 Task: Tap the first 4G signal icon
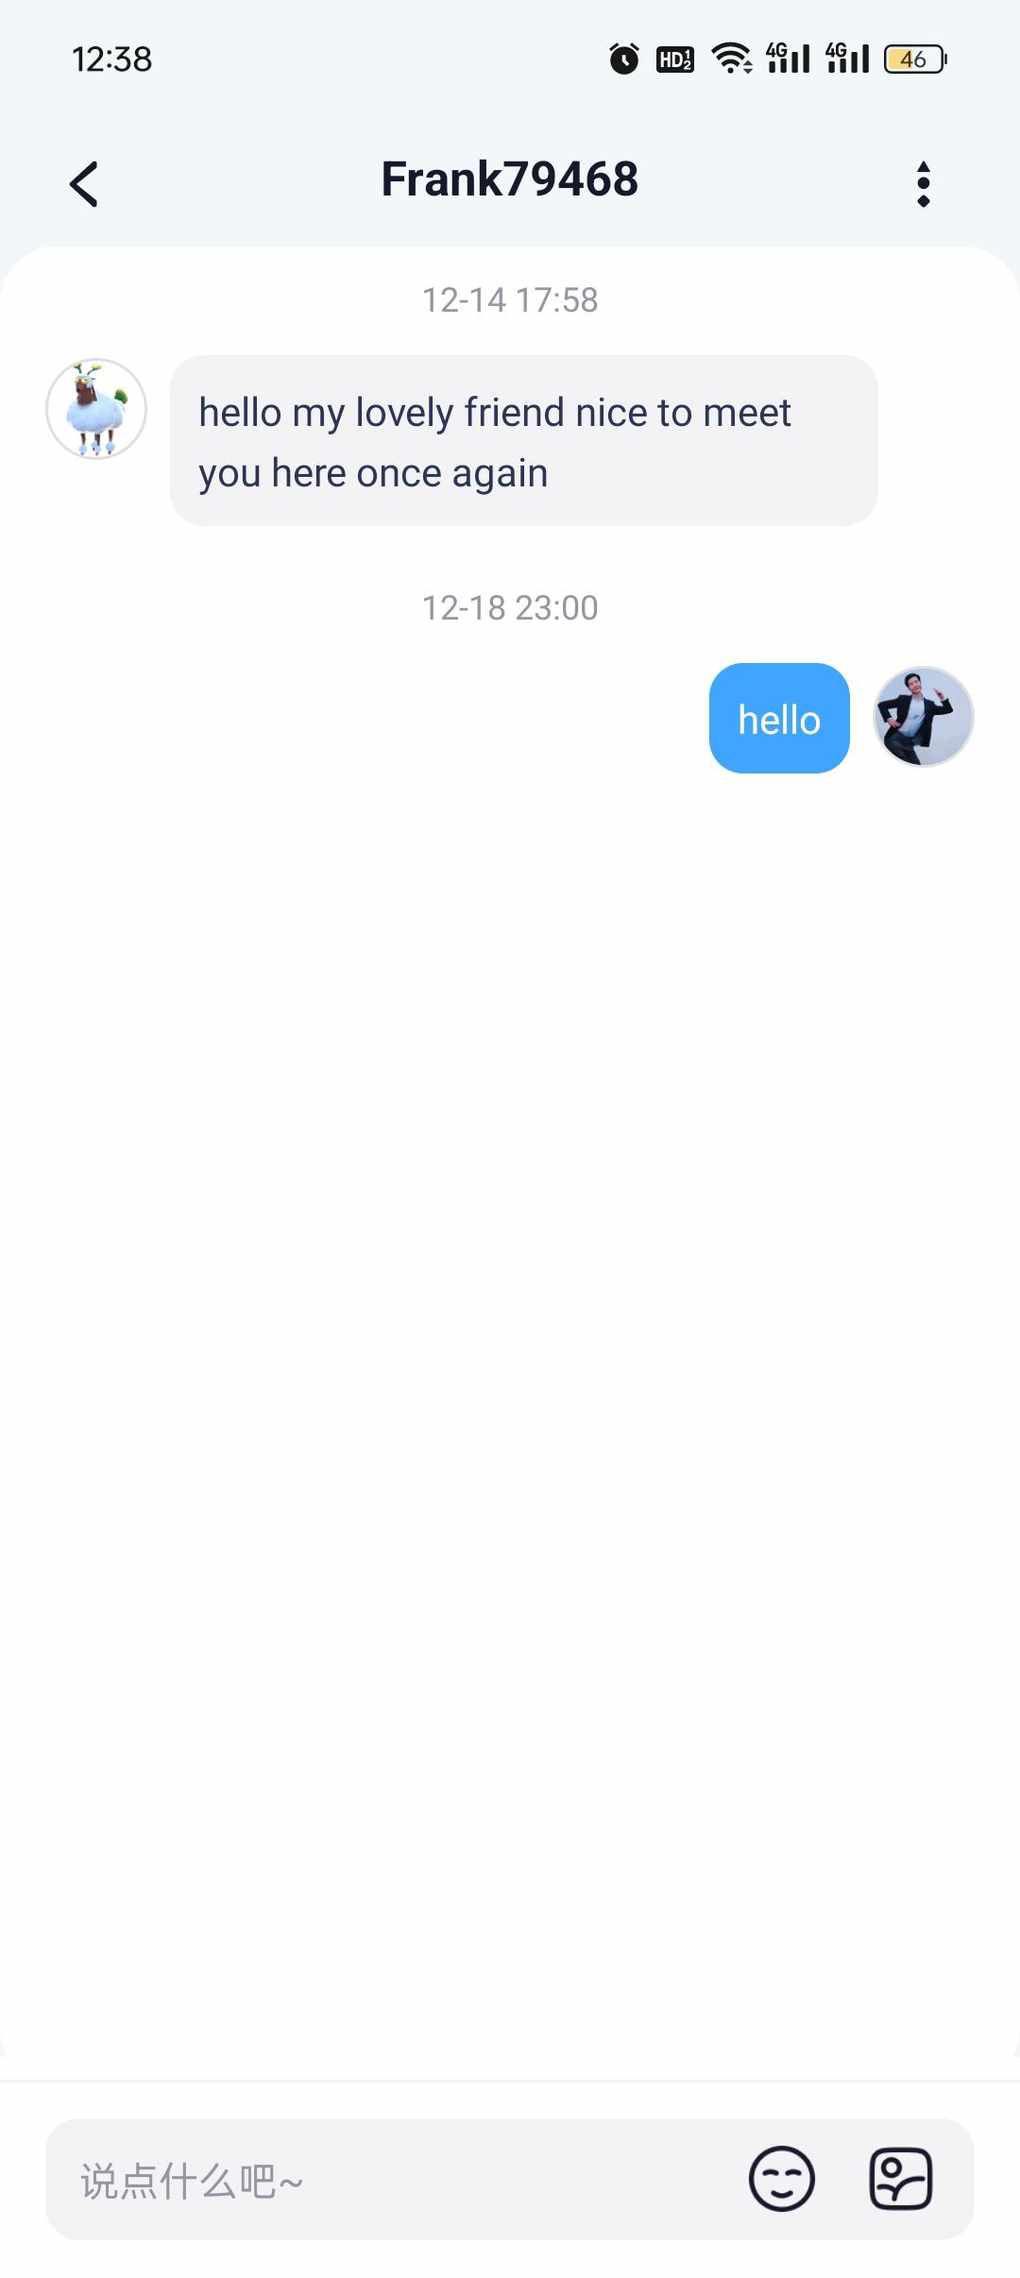coord(788,58)
